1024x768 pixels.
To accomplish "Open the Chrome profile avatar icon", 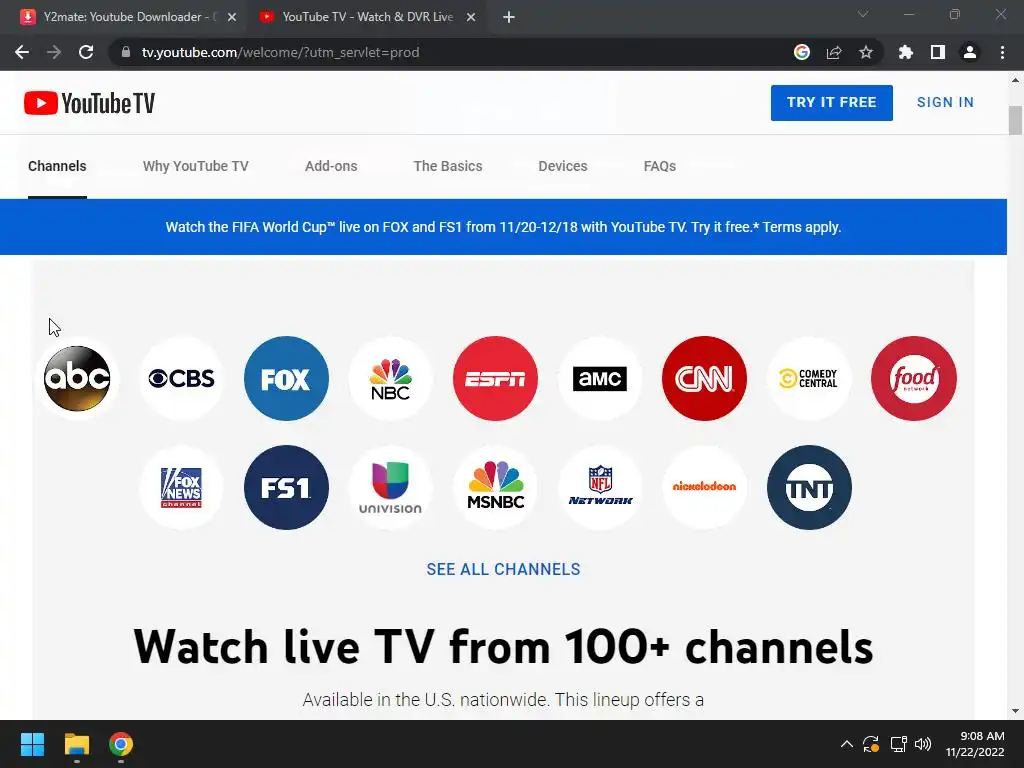I will (x=970, y=52).
